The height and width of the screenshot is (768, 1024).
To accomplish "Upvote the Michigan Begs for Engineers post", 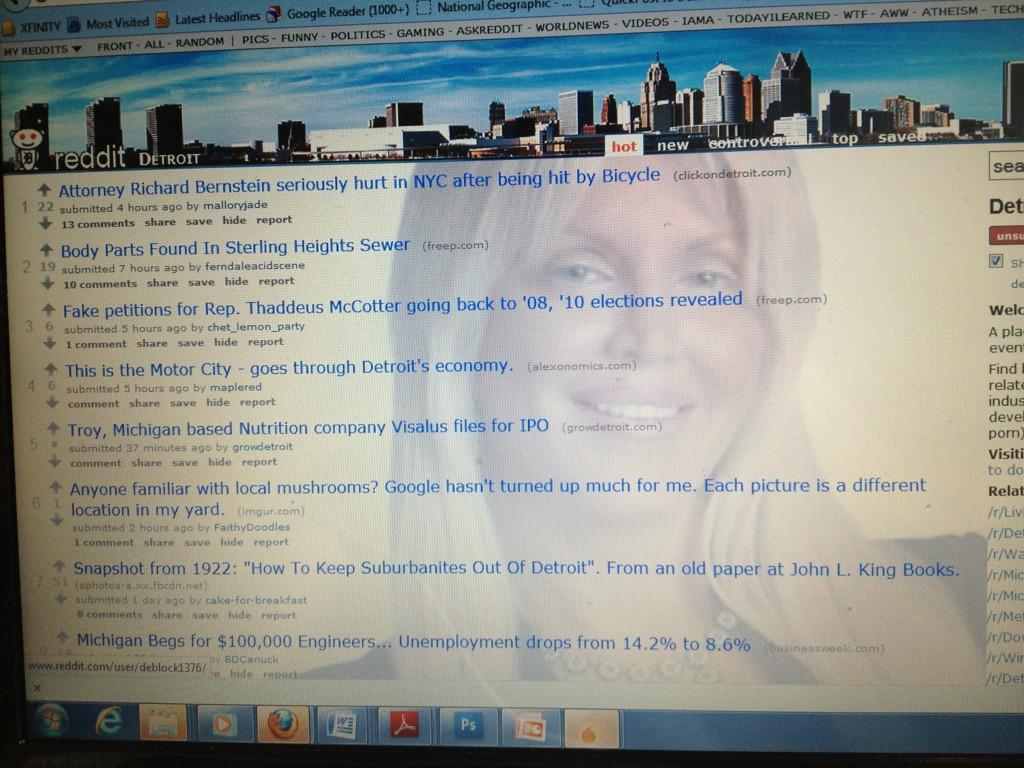I will [x=63, y=637].
